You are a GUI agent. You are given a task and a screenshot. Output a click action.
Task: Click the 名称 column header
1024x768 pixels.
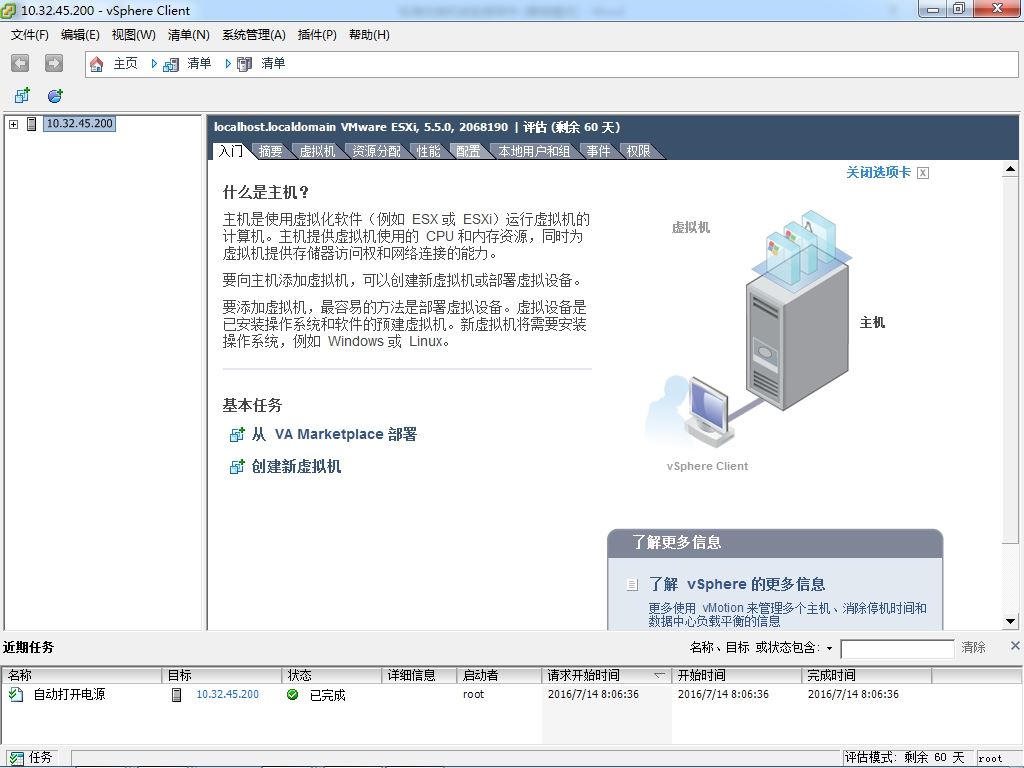(x=82, y=675)
